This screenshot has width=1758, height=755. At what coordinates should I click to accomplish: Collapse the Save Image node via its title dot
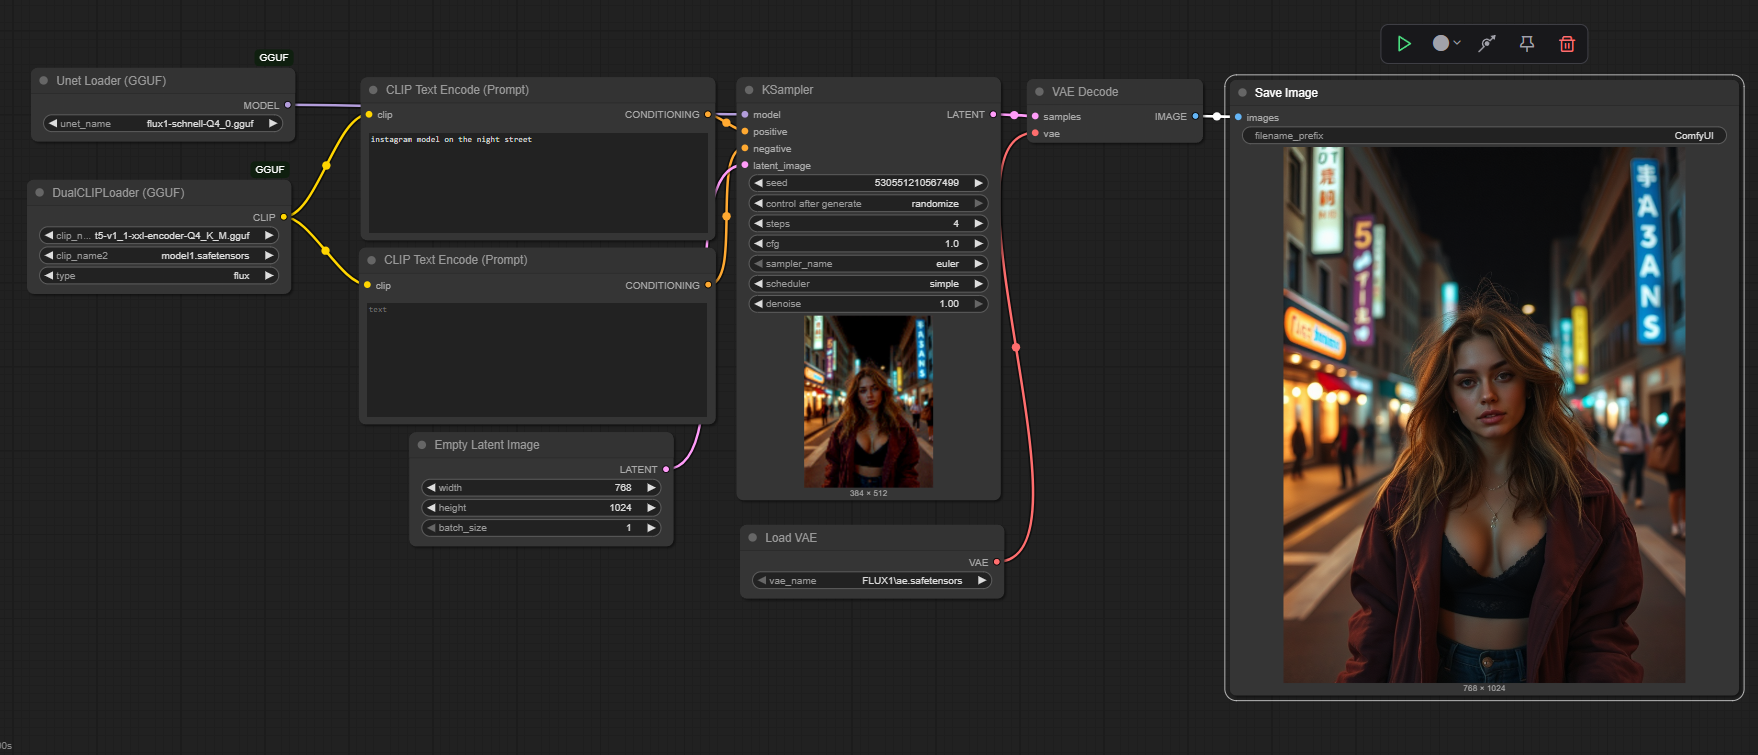pos(1242,93)
